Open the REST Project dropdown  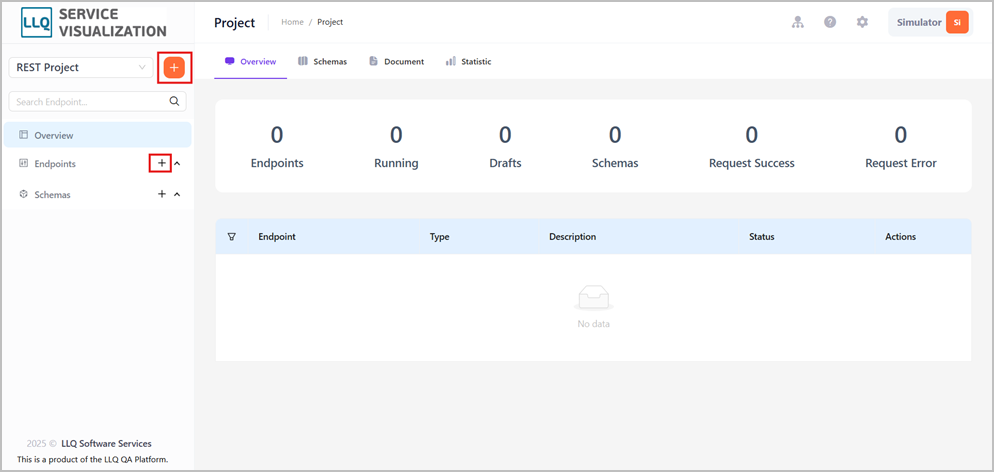(x=81, y=67)
